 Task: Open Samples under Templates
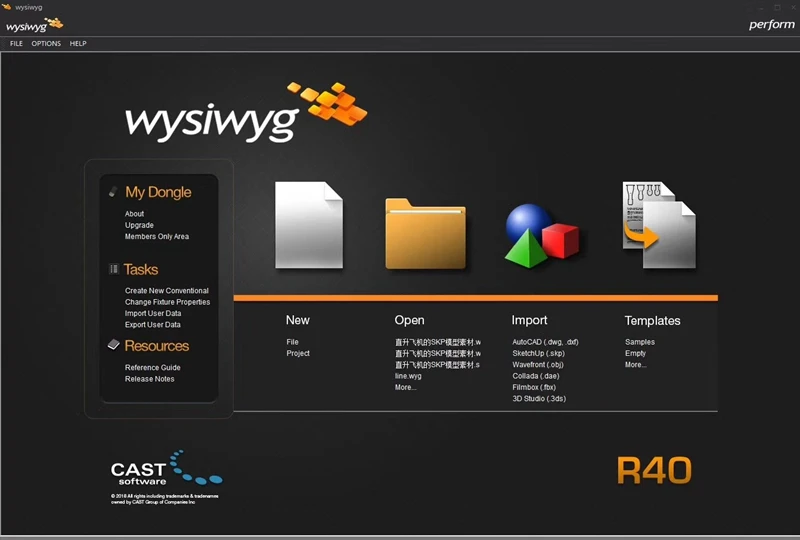pyautogui.click(x=640, y=342)
